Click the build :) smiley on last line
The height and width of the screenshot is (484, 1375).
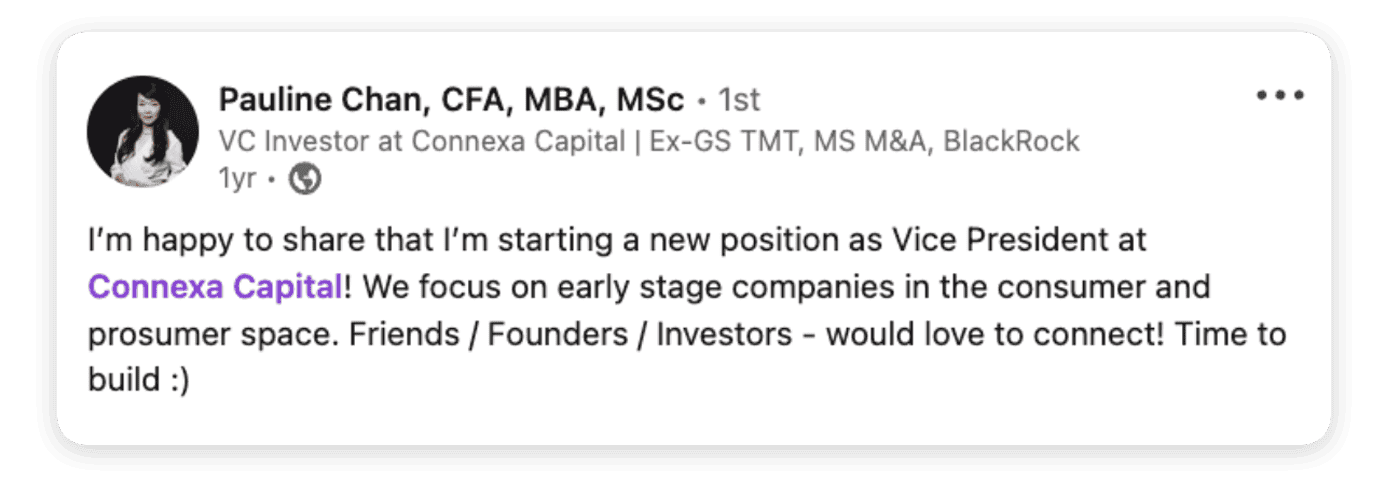[138, 381]
